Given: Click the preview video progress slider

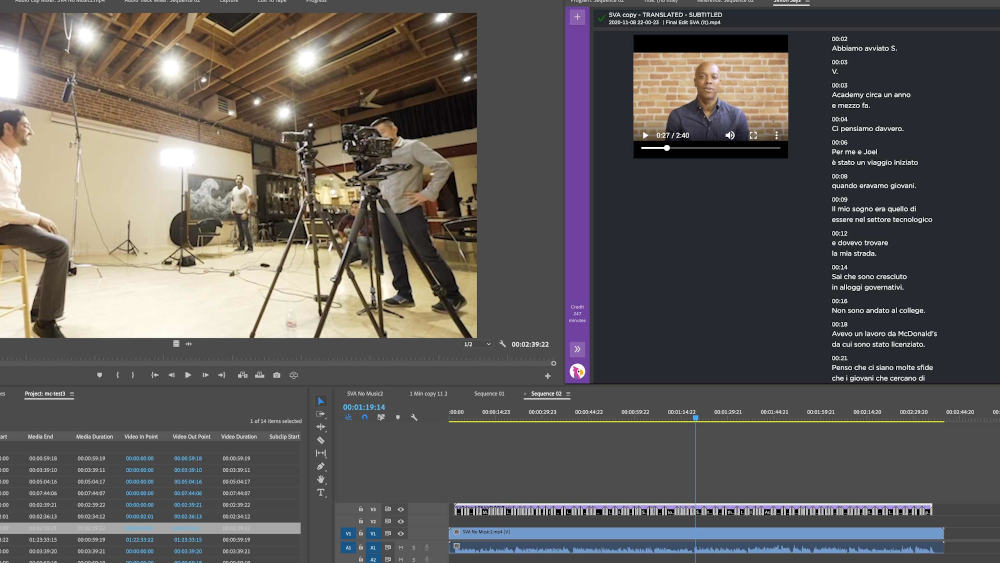Looking at the screenshot, I should pos(710,148).
